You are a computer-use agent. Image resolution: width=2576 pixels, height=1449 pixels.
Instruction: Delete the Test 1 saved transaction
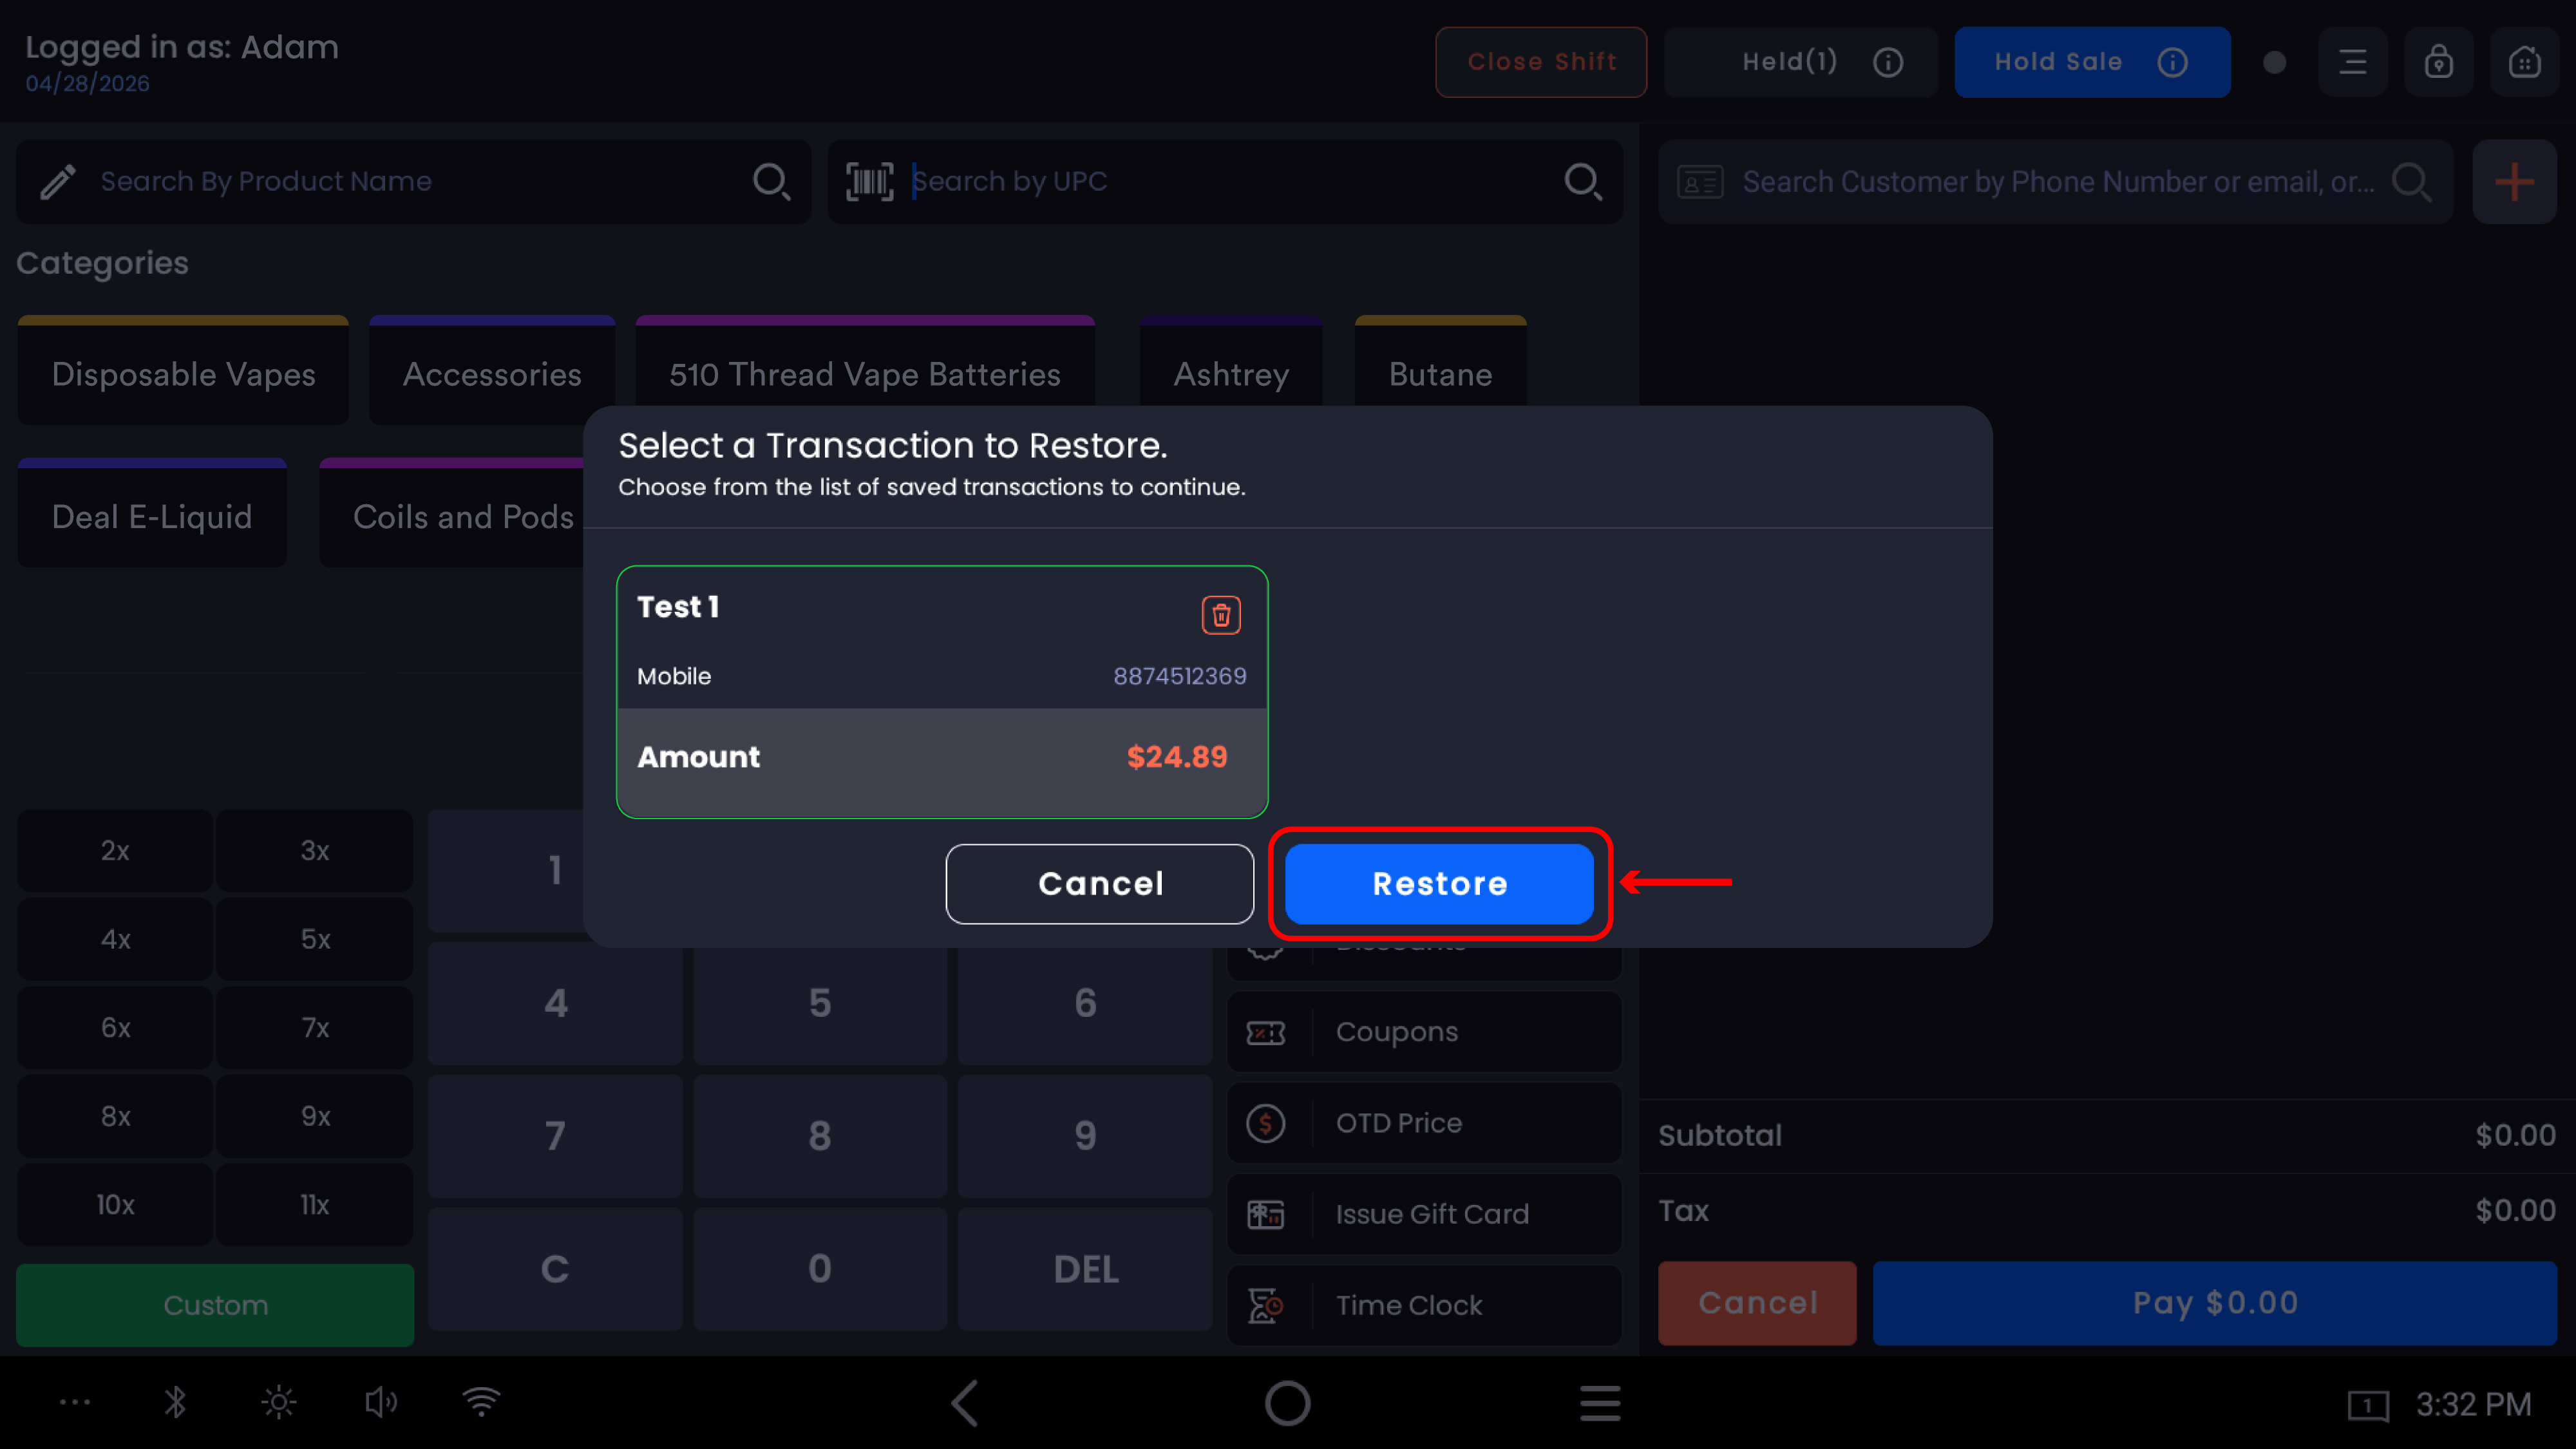[x=1221, y=615]
